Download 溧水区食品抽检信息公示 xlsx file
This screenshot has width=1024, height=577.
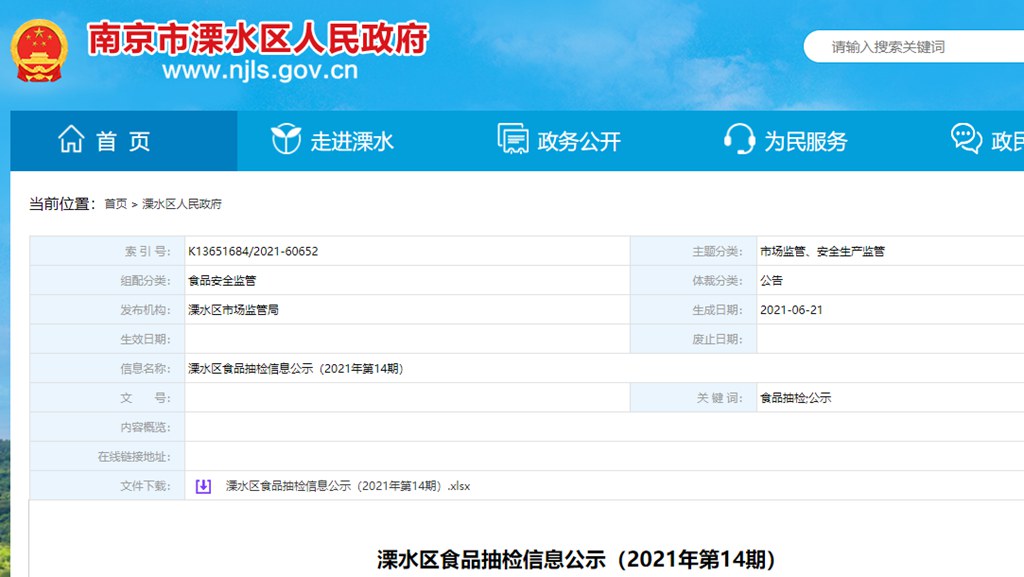347,486
